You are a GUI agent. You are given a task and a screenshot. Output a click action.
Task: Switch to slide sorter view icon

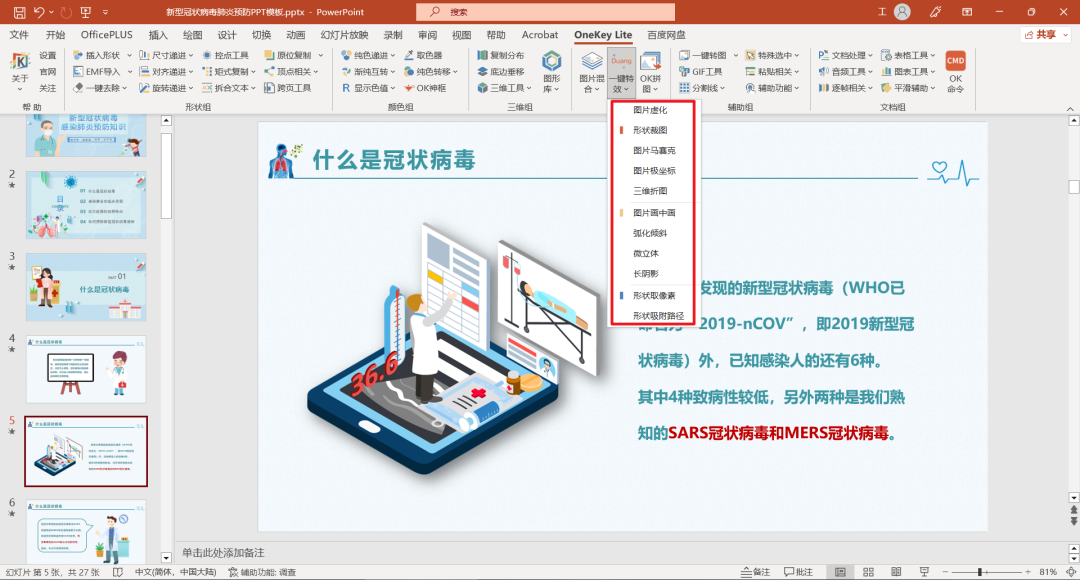coord(868,572)
